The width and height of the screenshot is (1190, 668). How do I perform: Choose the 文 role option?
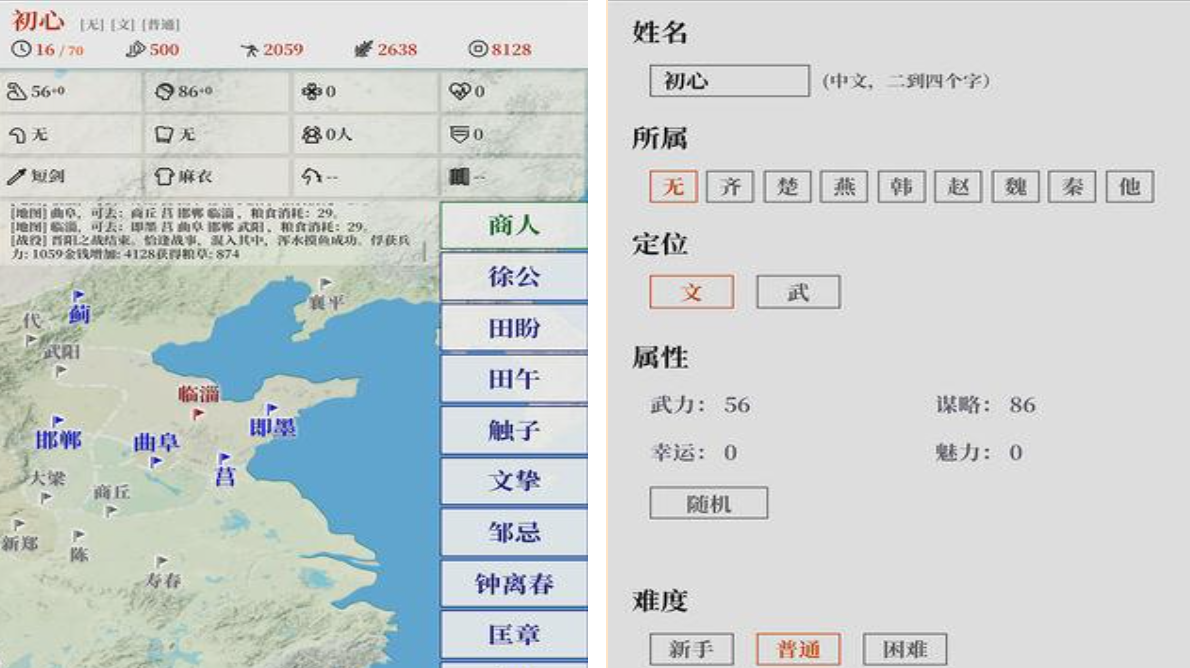click(691, 291)
